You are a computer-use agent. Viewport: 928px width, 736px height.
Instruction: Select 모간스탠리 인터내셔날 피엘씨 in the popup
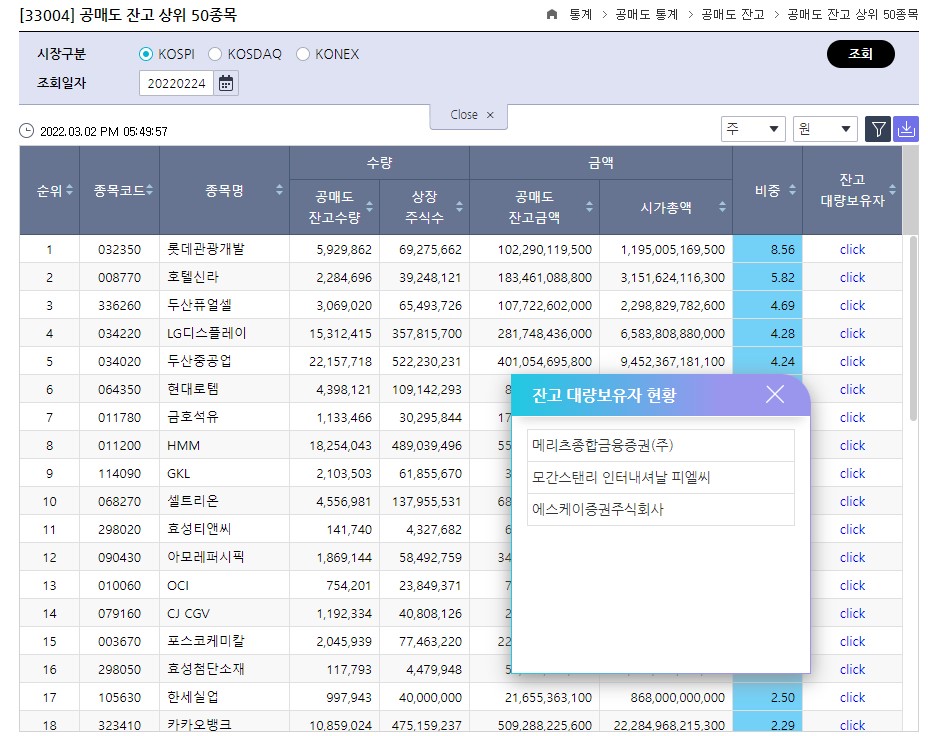660,477
